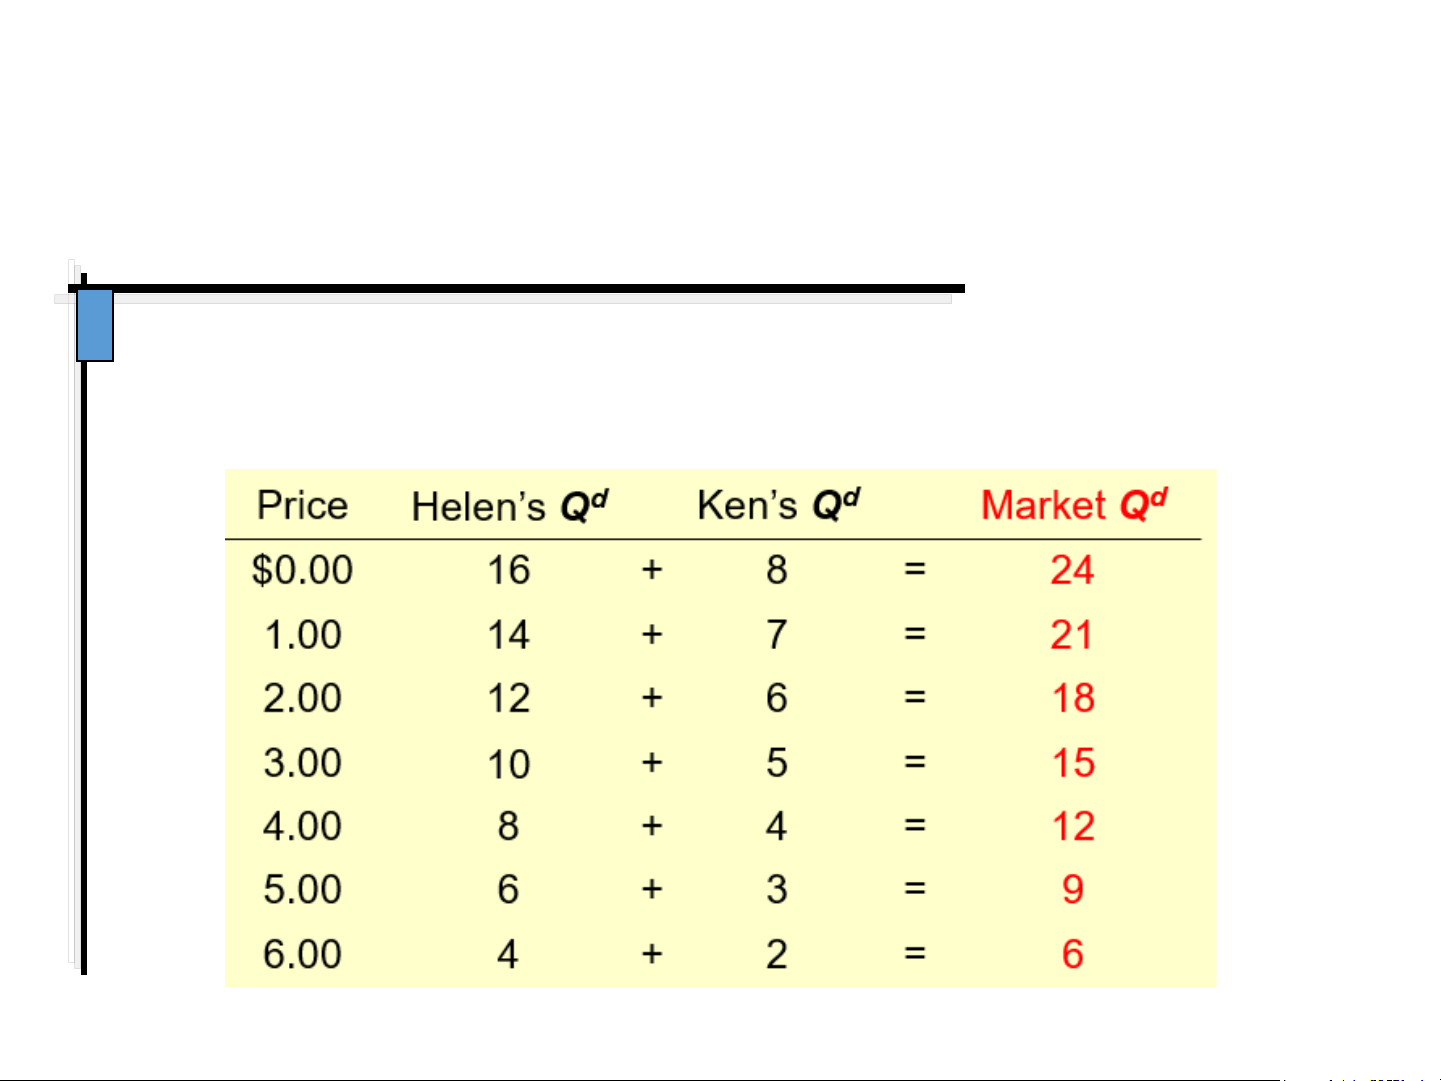Click the Ken's Qd column header
Image resolution: width=1441 pixels, height=1081 pixels.
777,506
